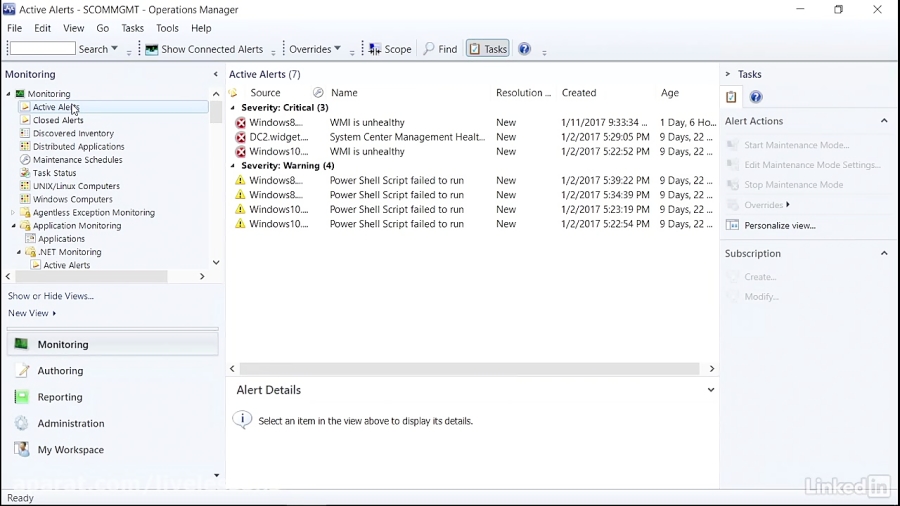
Task: Click the Find magnifier icon
Action: pos(429,49)
